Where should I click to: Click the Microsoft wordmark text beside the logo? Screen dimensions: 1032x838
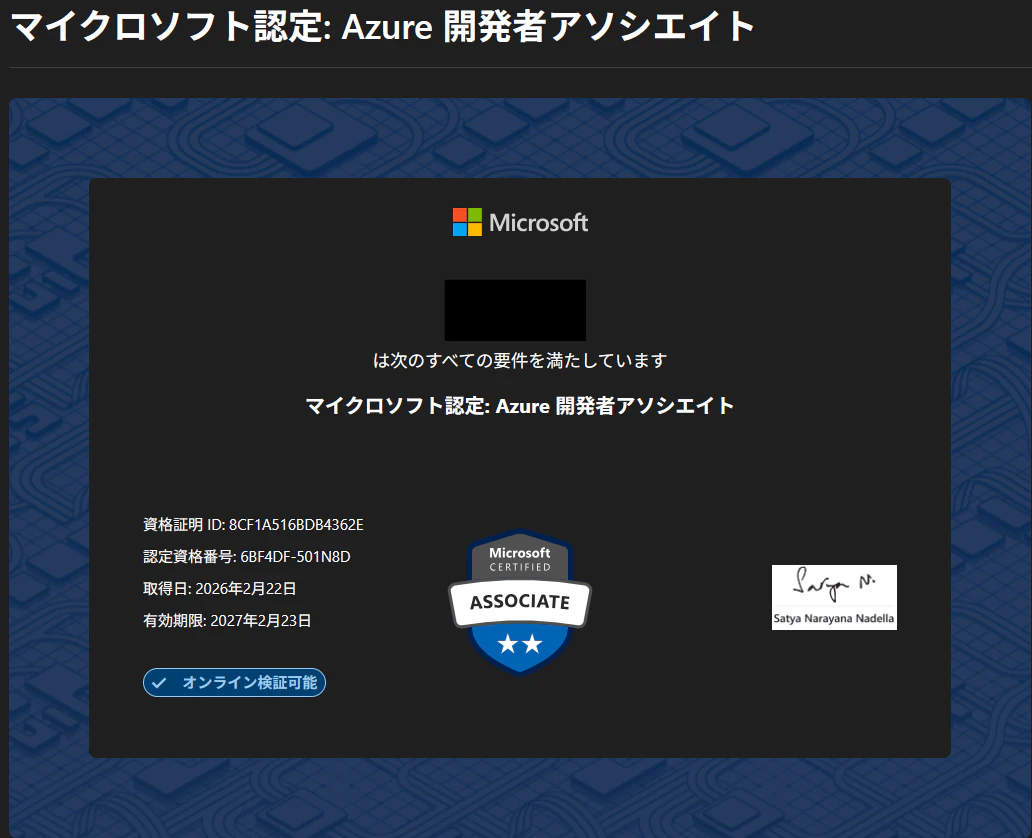click(x=538, y=223)
